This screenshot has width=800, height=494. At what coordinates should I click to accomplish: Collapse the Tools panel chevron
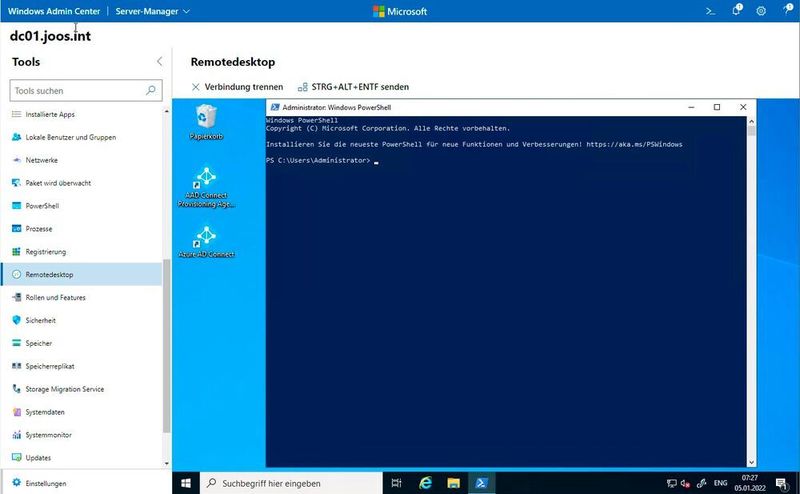point(160,61)
